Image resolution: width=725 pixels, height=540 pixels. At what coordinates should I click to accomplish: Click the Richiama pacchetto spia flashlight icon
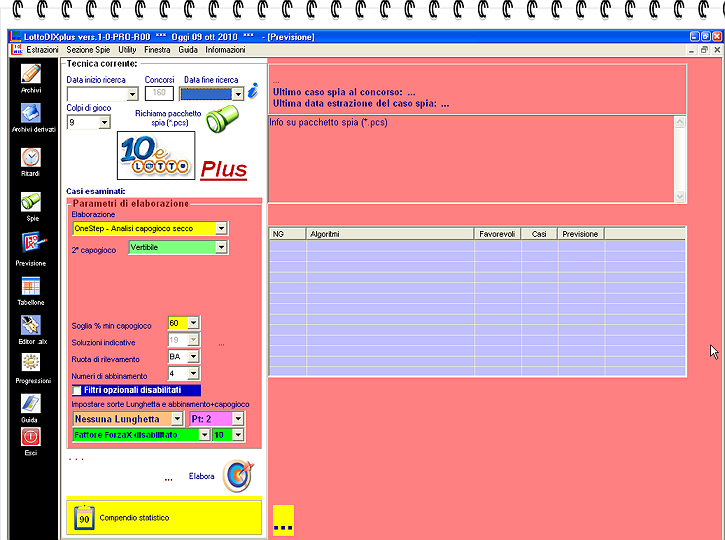coord(222,118)
